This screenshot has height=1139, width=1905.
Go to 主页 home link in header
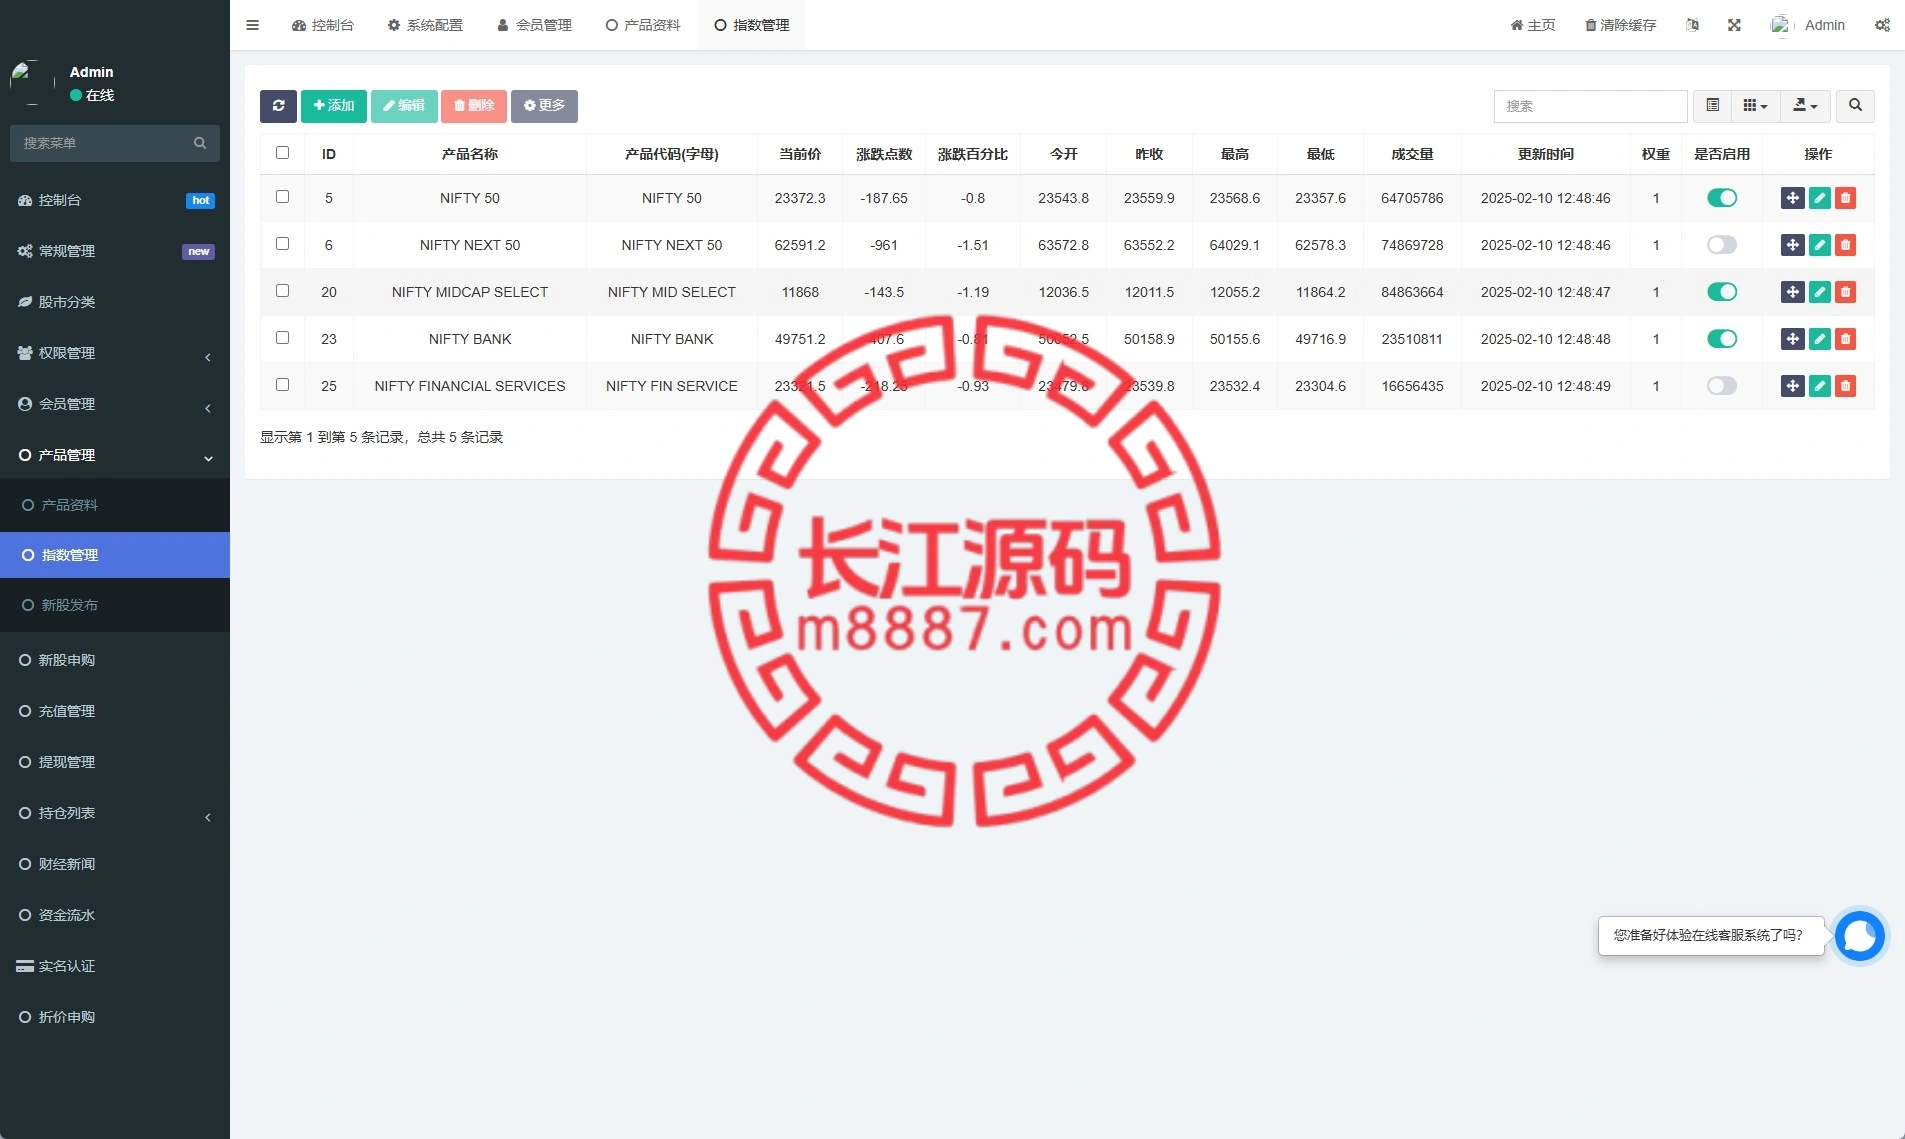click(1532, 25)
